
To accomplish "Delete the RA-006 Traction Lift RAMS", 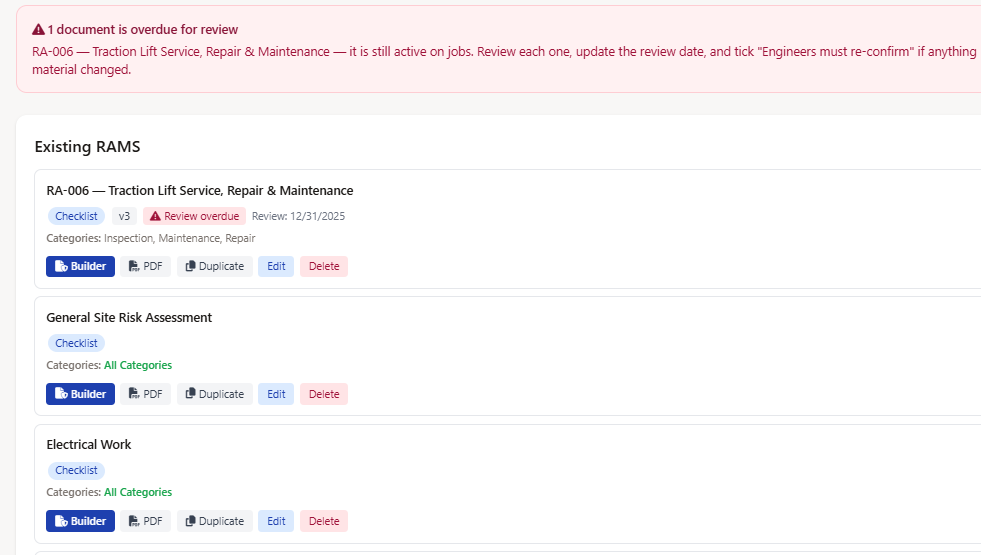I will pyautogui.click(x=324, y=267).
